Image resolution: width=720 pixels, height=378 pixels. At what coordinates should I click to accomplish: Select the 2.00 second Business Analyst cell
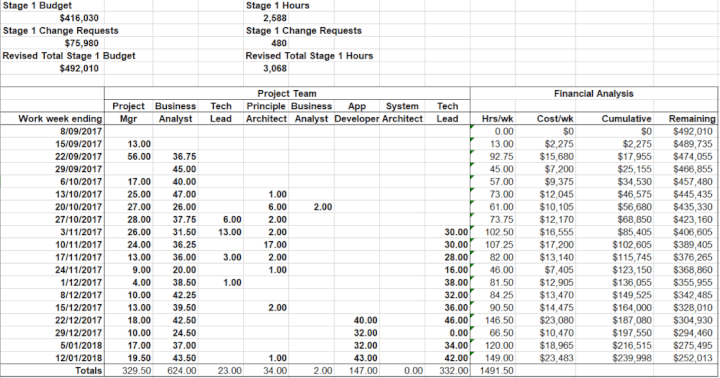point(323,207)
